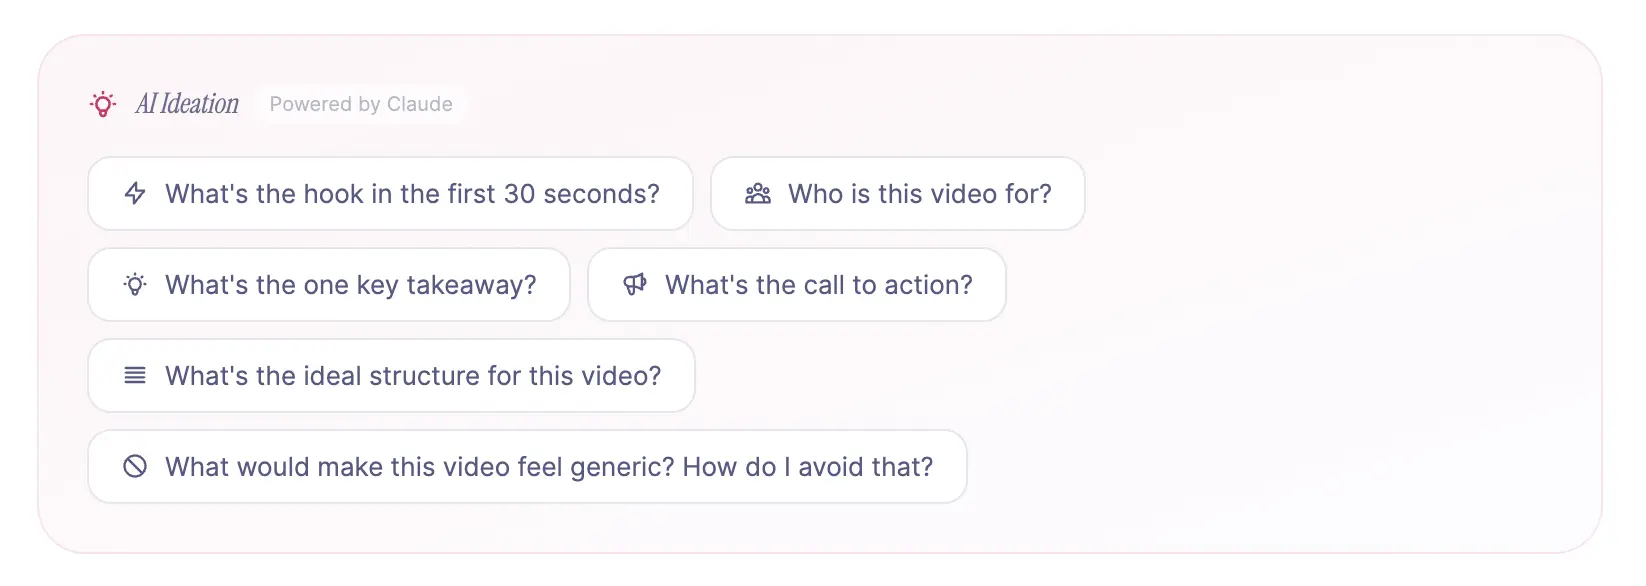Select the megaphone icon on the call to action chip
The height and width of the screenshot is (586, 1646).
[637, 285]
